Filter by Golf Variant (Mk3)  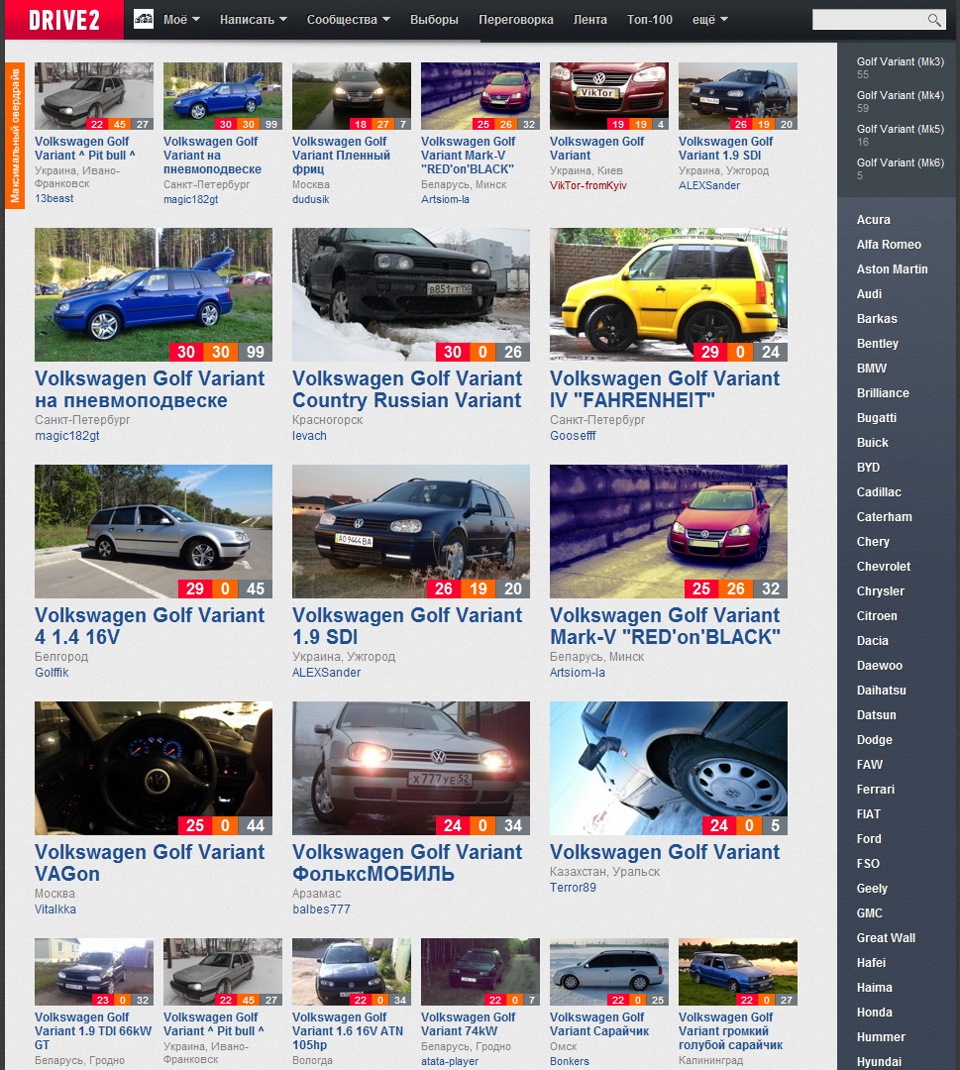tap(900, 61)
